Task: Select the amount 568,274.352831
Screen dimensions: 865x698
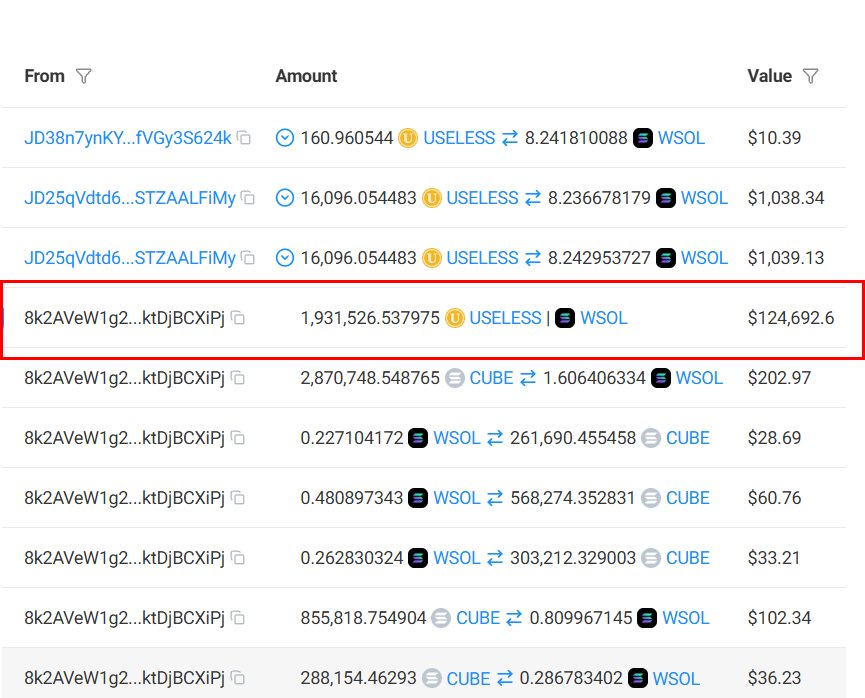Action: [x=573, y=499]
